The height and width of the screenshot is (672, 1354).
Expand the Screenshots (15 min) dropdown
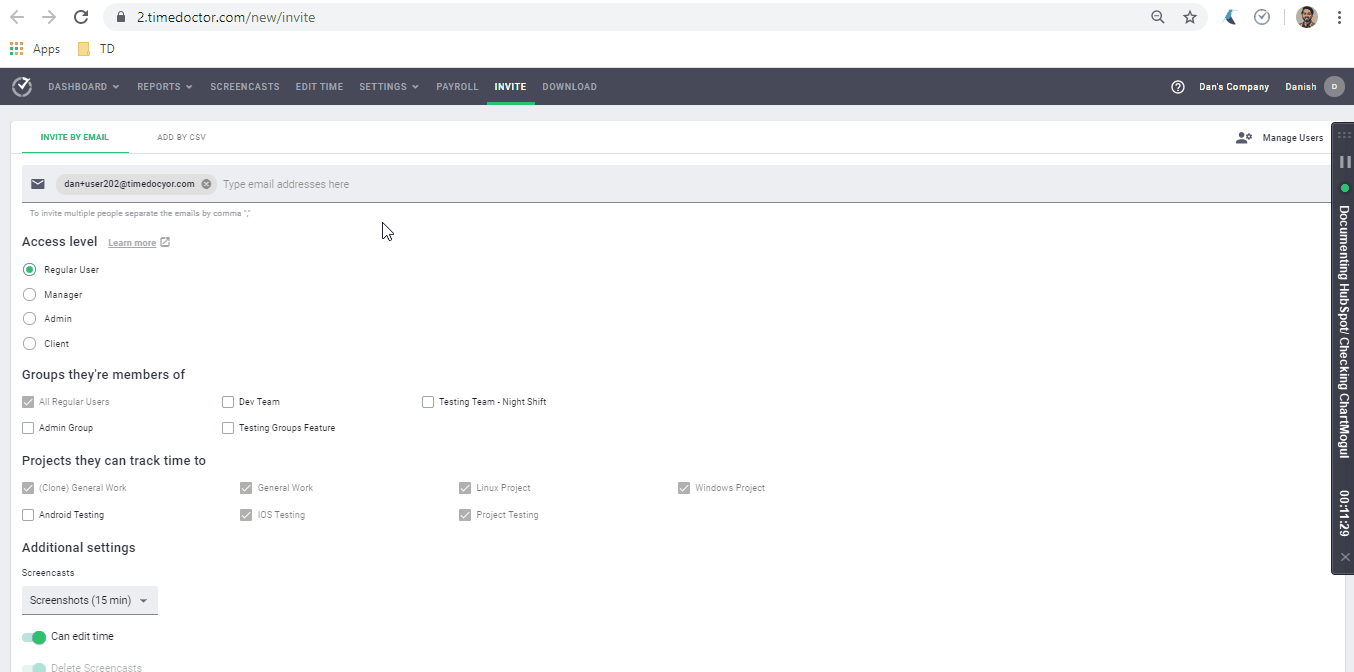pyautogui.click(x=90, y=601)
